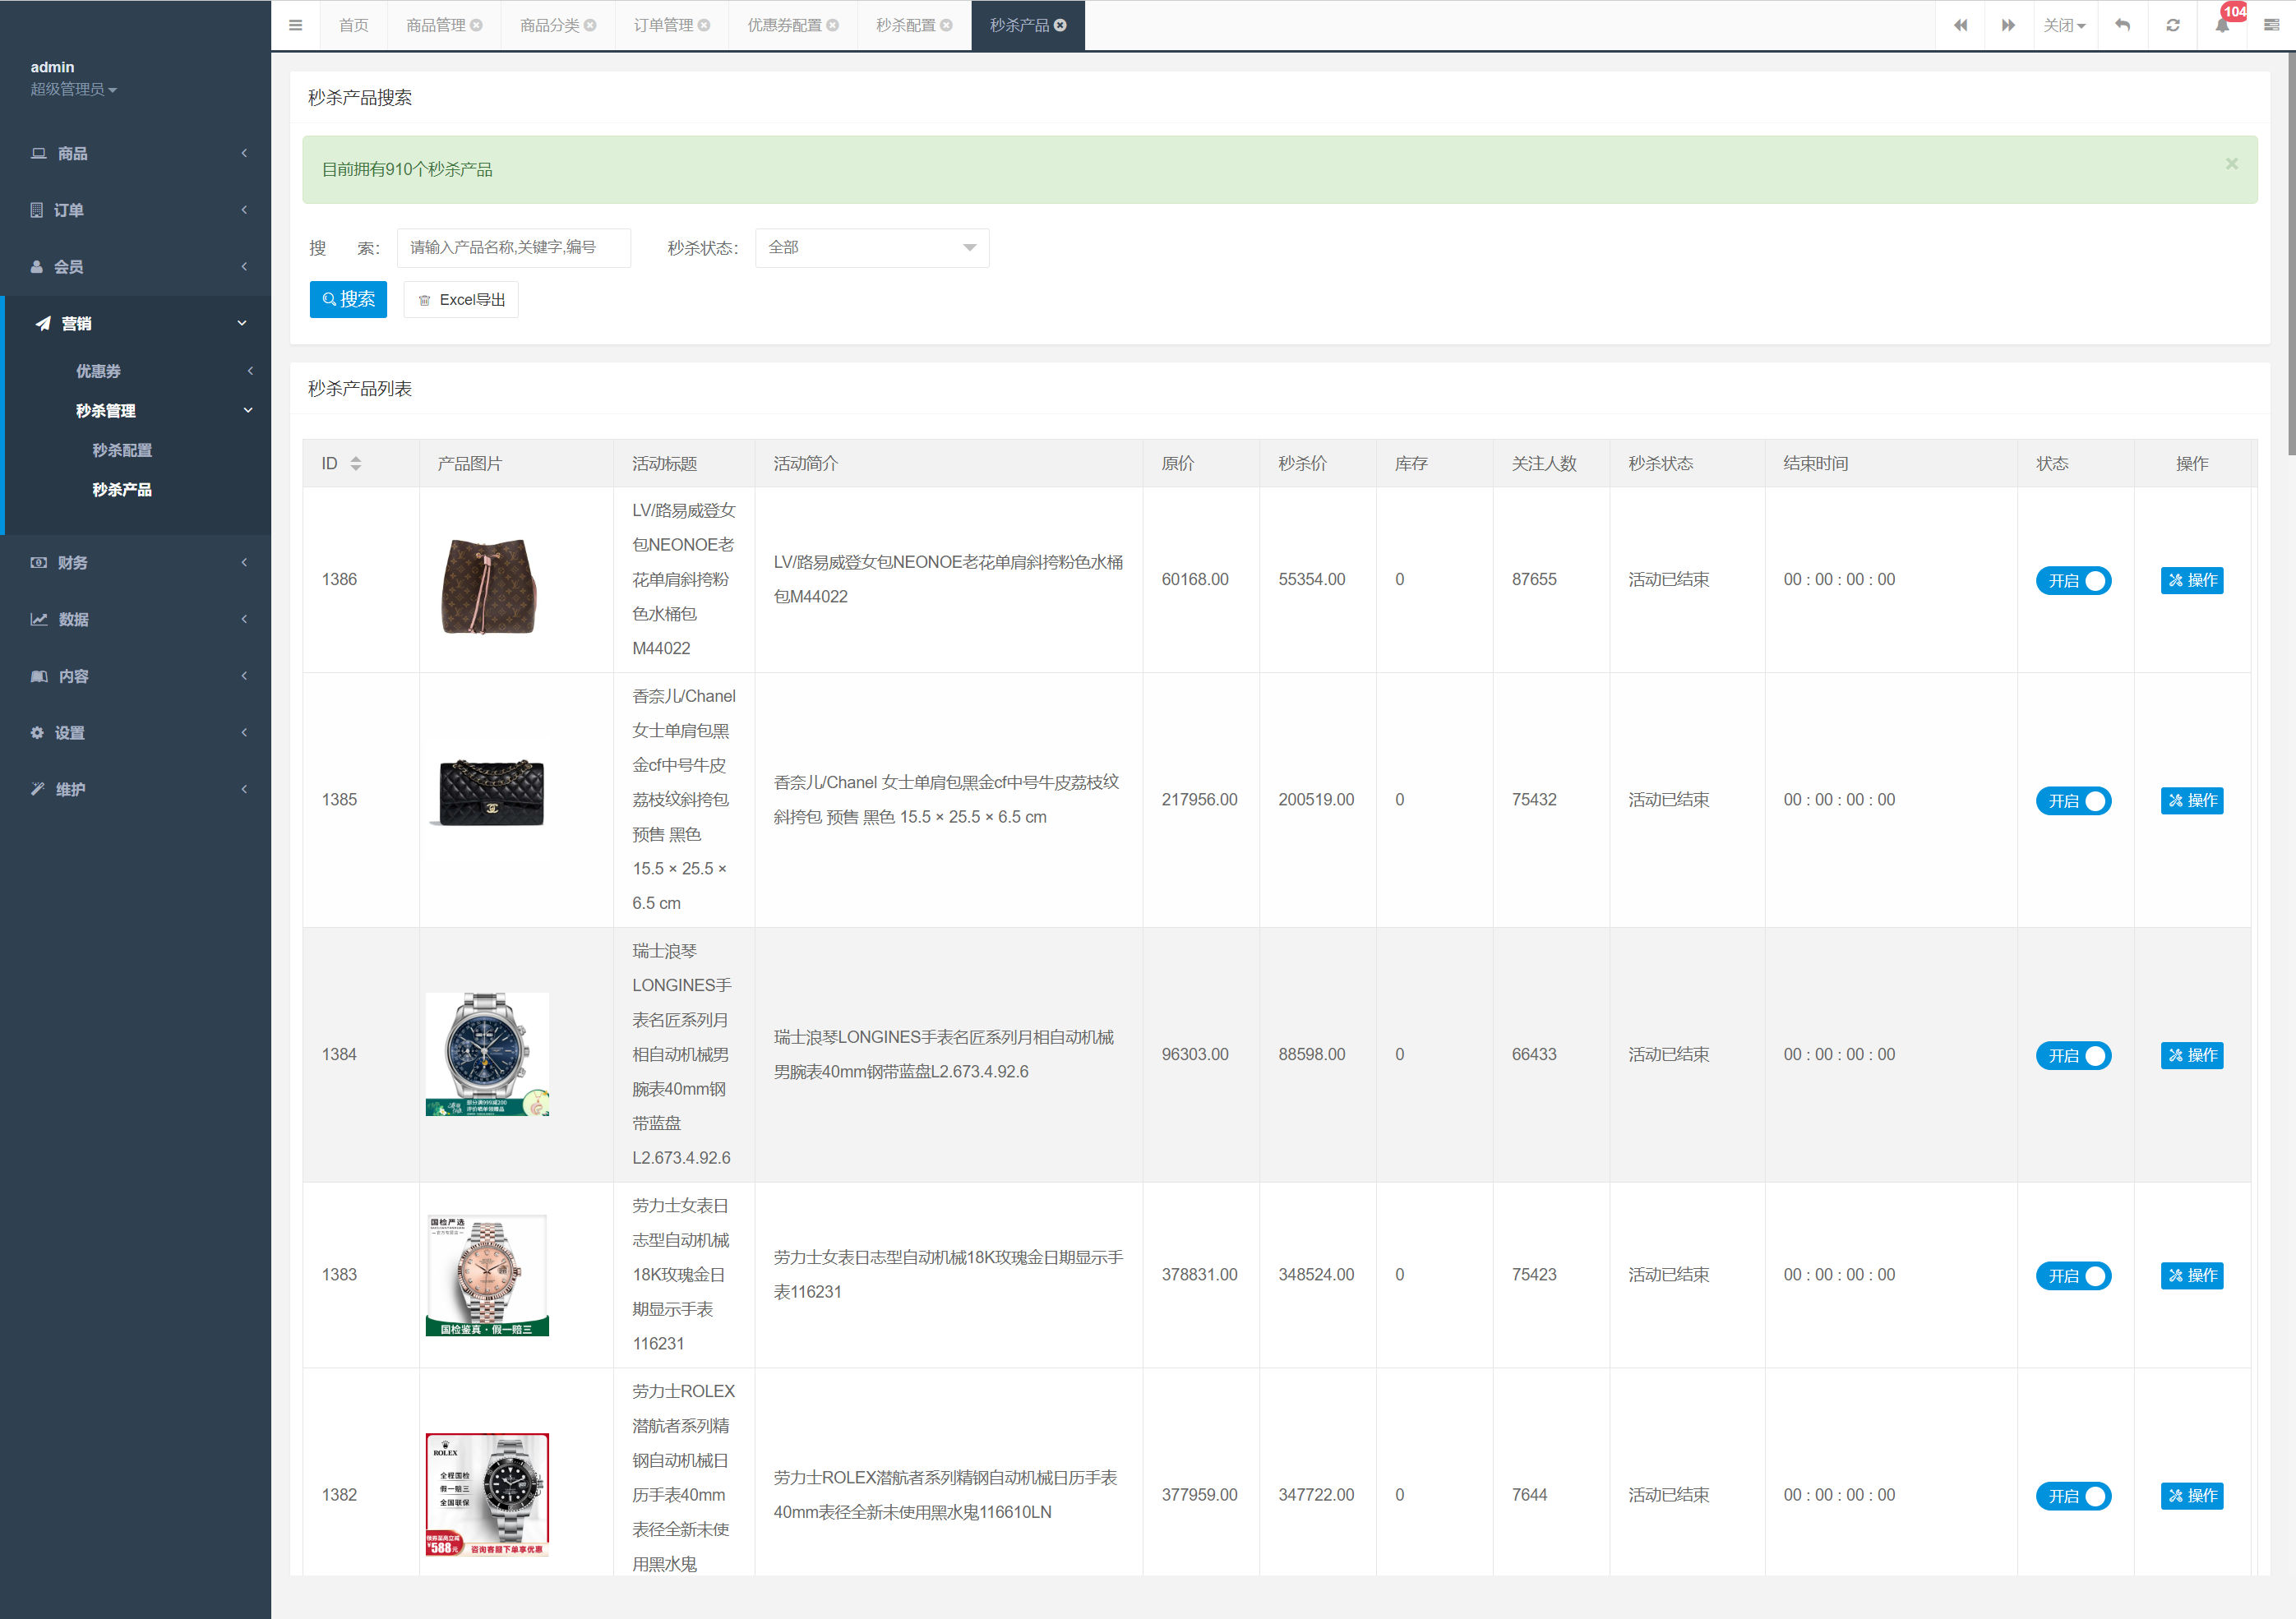This screenshot has width=2296, height=1619.
Task: Switch to the 商品分类 tab
Action: tap(549, 25)
